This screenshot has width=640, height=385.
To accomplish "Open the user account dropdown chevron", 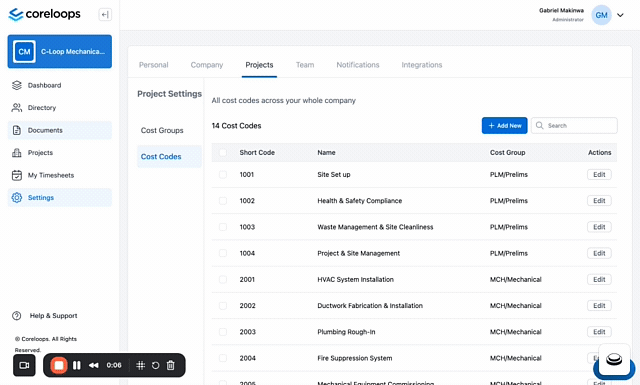I will (x=620, y=15).
